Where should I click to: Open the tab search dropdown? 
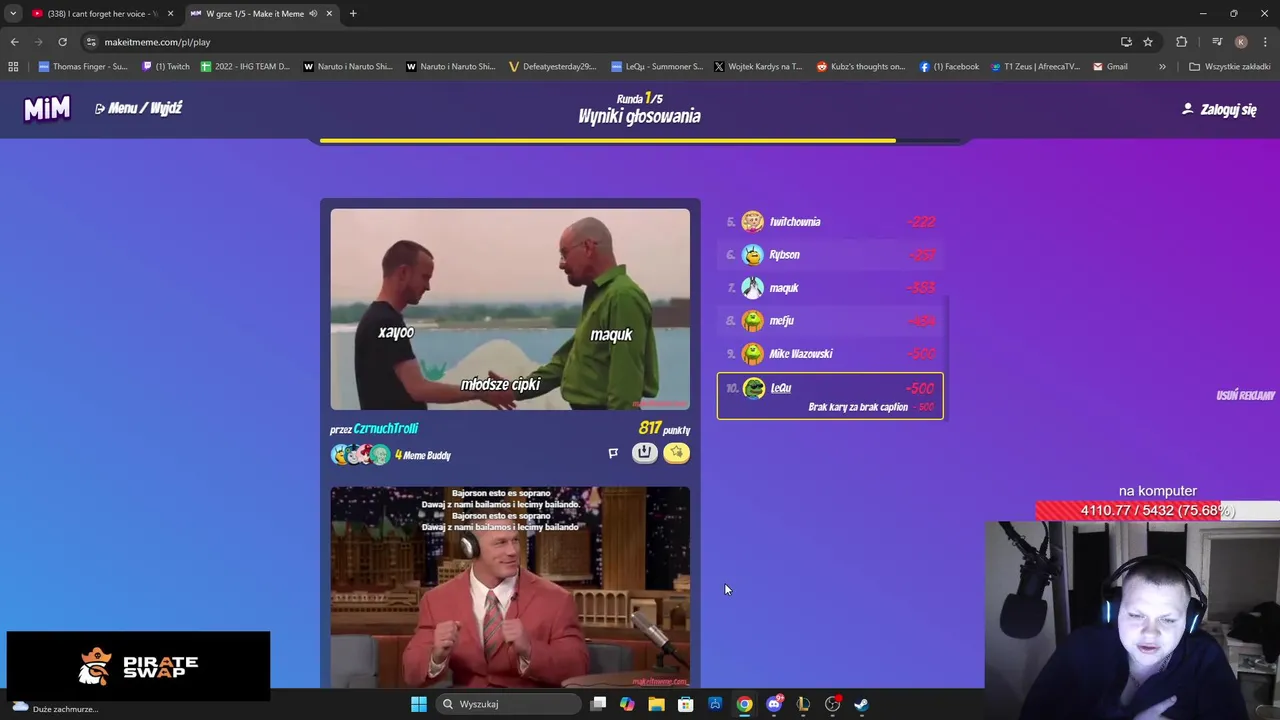pos(12,13)
